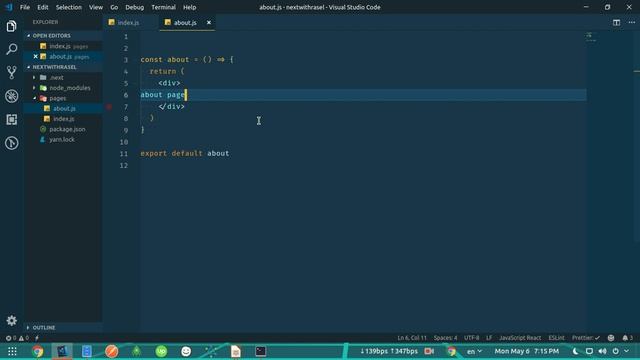Open the document editor icon in the taskbar

click(x=236, y=351)
